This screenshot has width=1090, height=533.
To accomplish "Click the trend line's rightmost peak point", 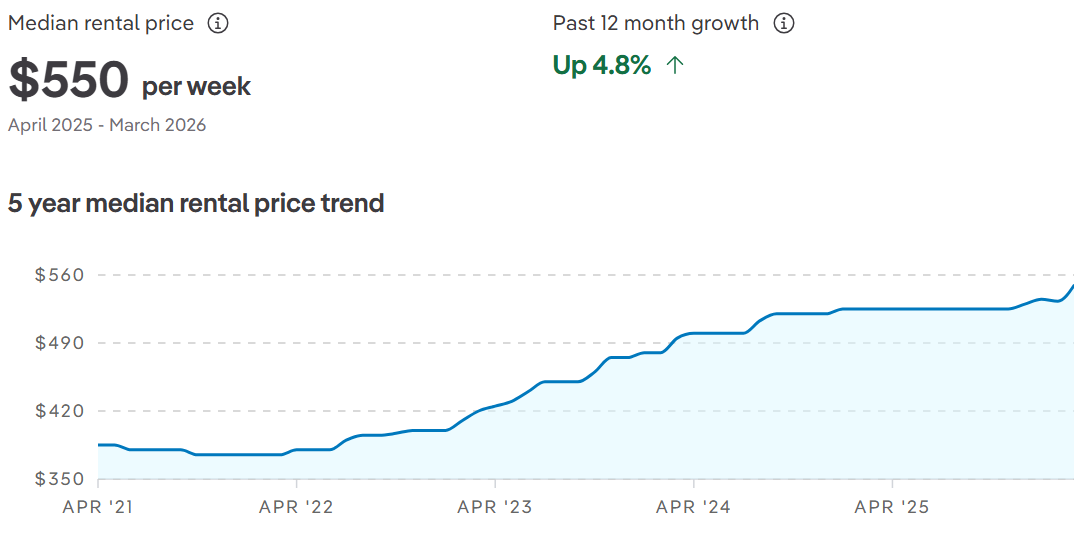I will click(1073, 286).
